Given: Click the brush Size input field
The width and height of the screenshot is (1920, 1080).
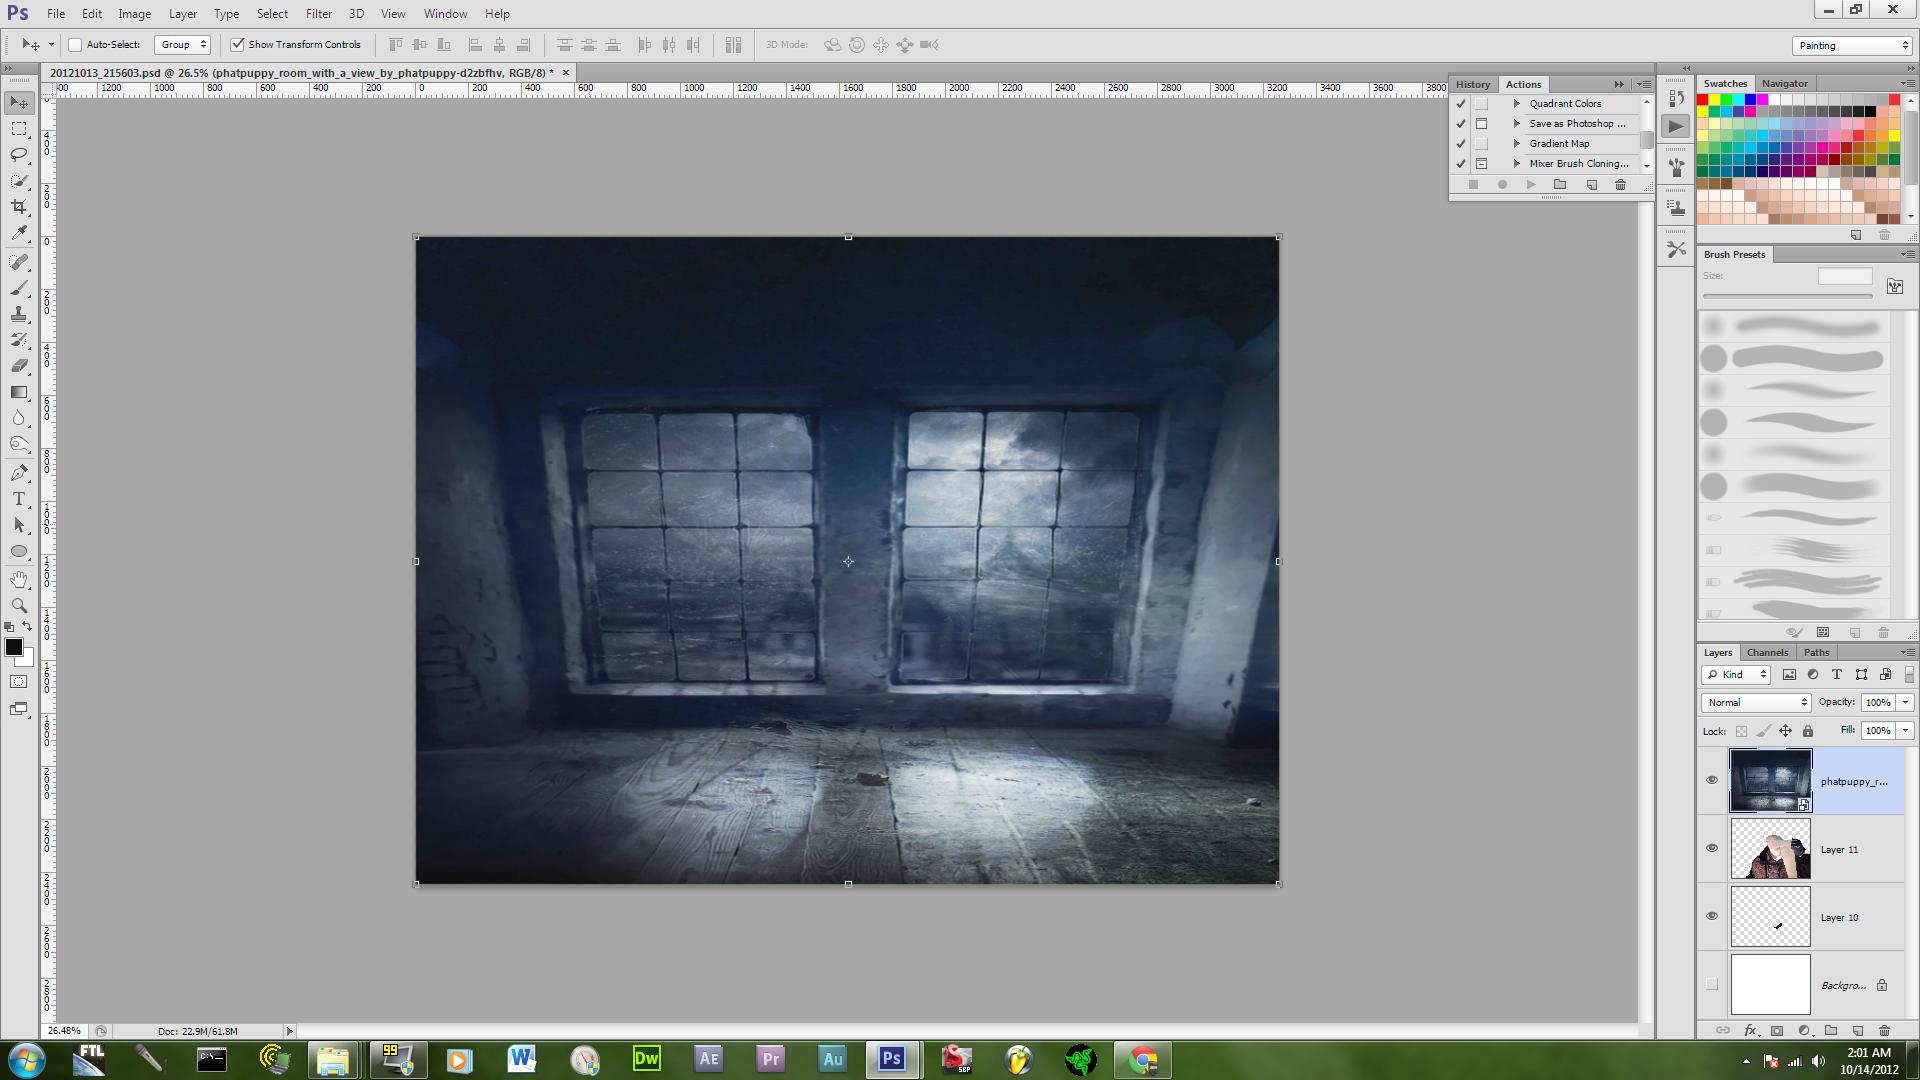Looking at the screenshot, I should pos(1844,277).
